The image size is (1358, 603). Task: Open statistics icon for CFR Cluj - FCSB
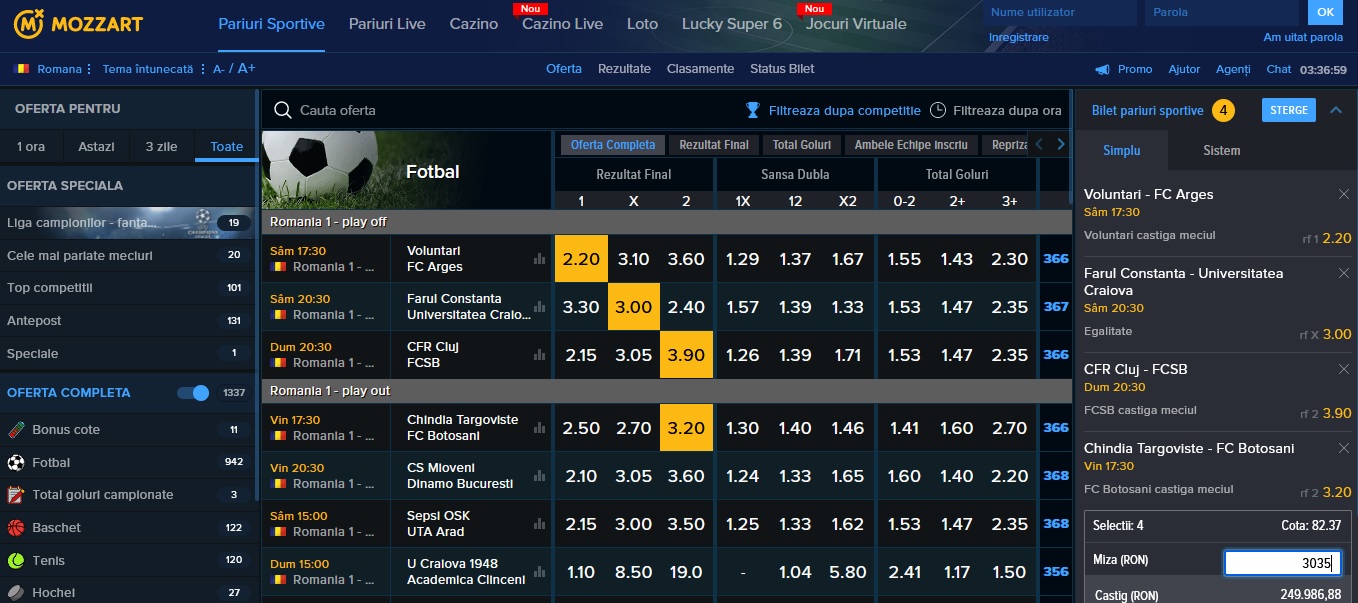tap(540, 355)
